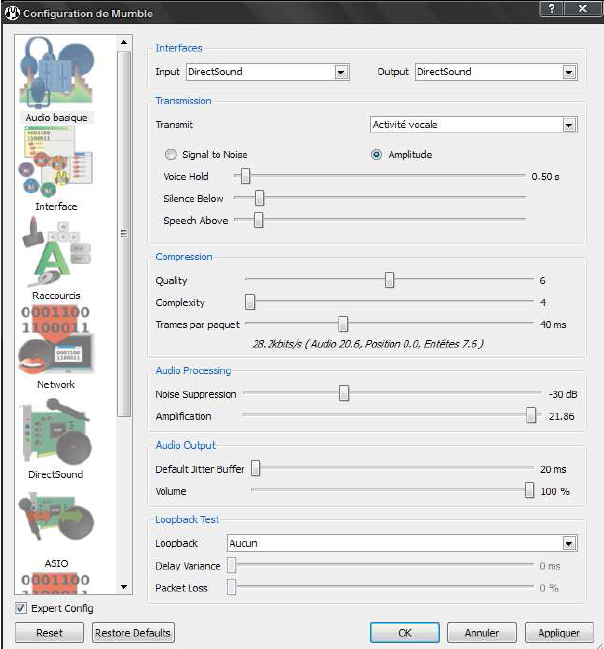The image size is (604, 649).
Task: Click Restore Defaults button
Action: [x=133, y=633]
